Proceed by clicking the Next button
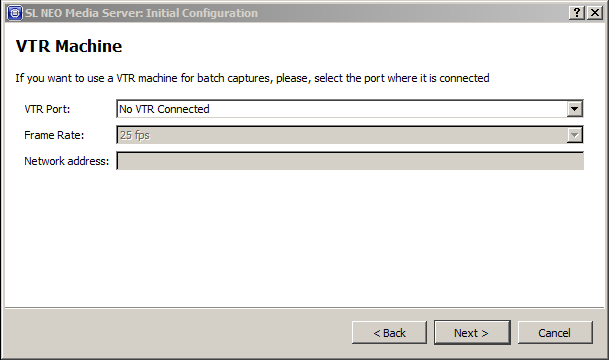 coord(472,333)
